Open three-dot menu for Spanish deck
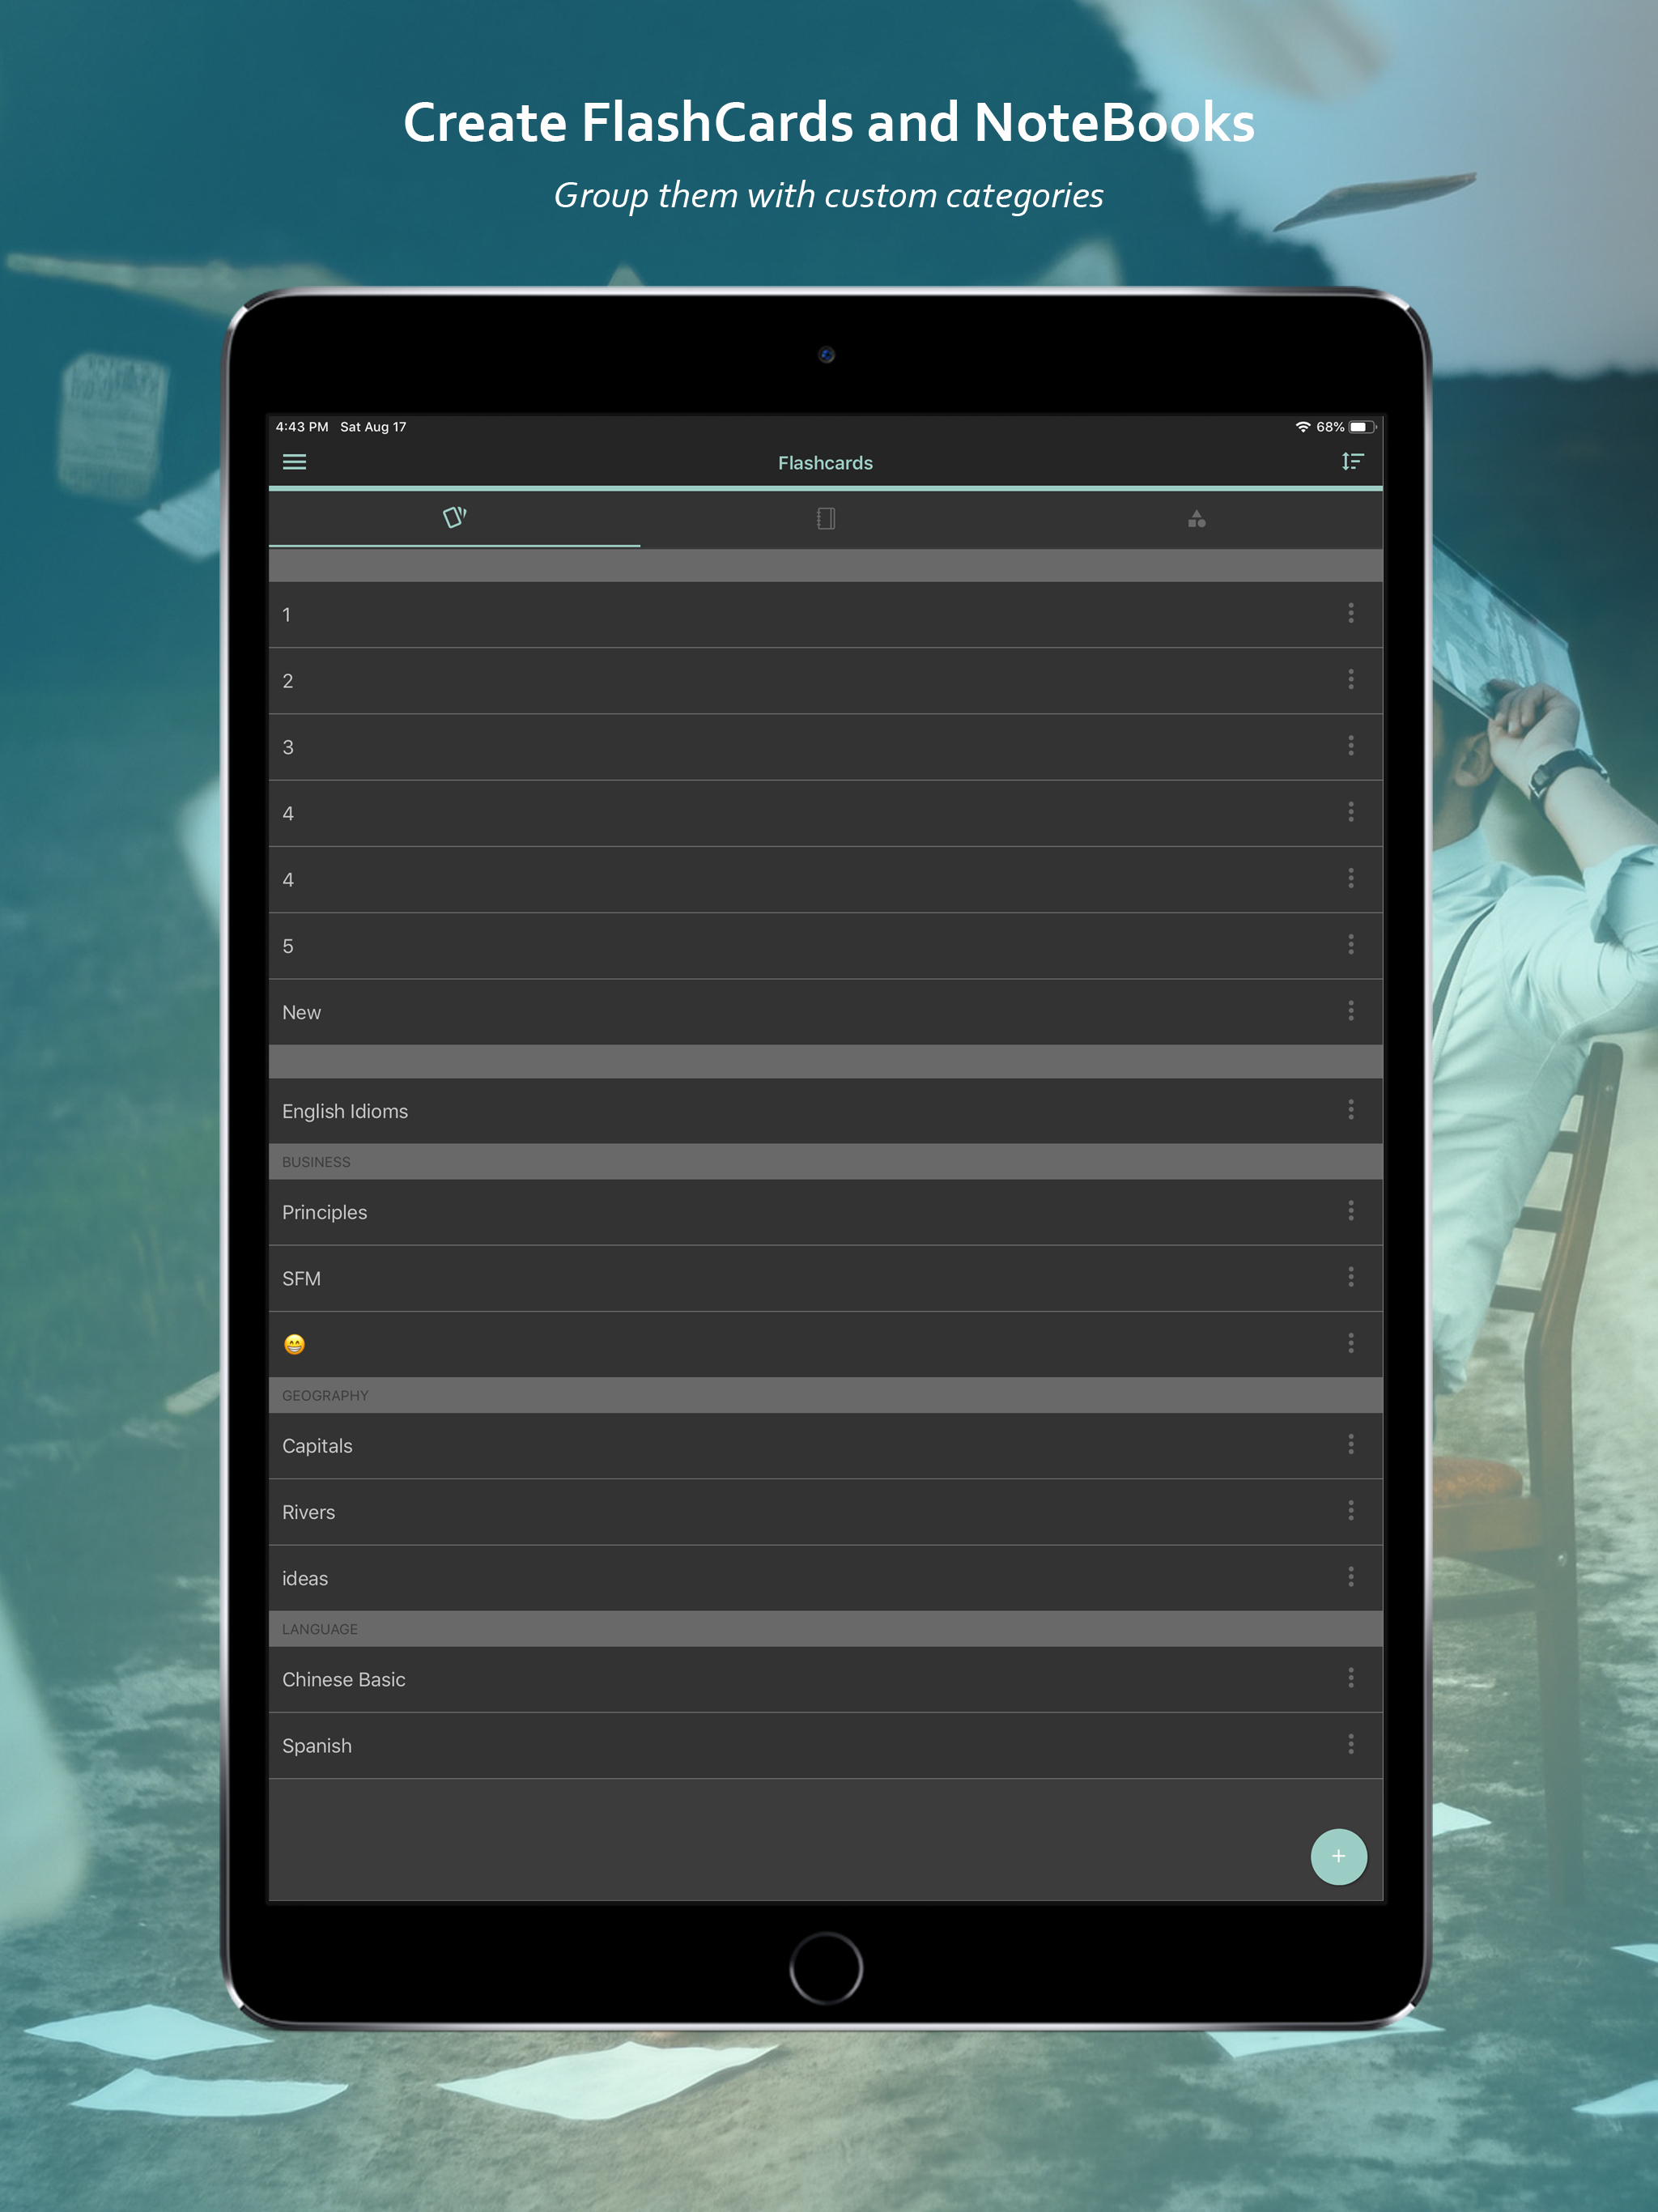1658x2212 pixels. pyautogui.click(x=1350, y=1744)
